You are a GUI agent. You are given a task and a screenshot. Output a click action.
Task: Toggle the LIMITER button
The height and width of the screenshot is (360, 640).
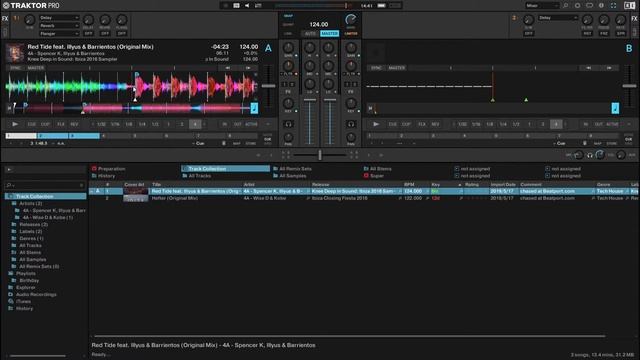pos(351,33)
